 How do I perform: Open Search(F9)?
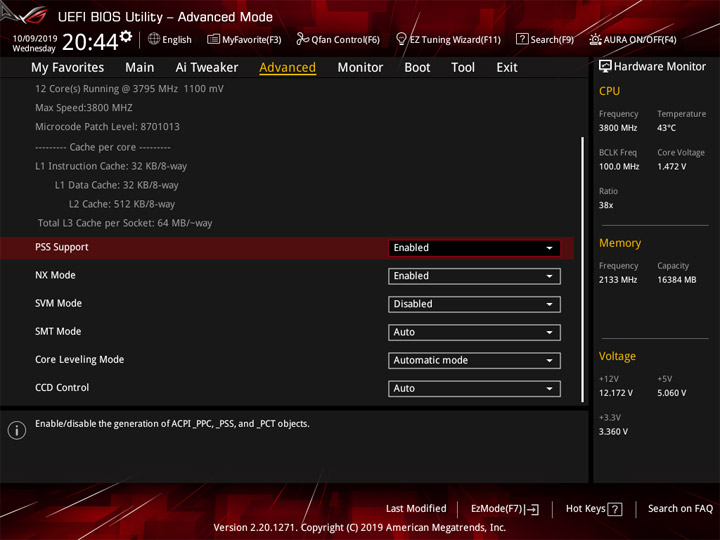[x=545, y=39]
